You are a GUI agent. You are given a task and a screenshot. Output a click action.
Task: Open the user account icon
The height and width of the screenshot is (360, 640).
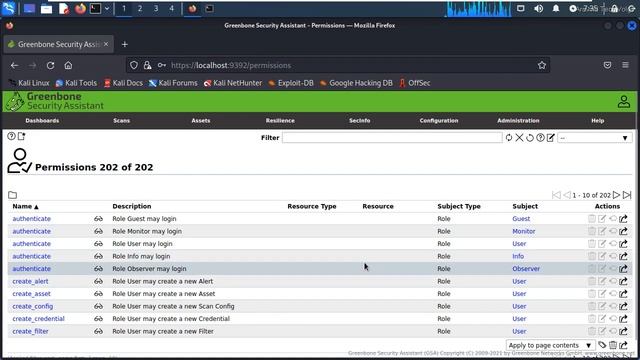click(x=624, y=102)
